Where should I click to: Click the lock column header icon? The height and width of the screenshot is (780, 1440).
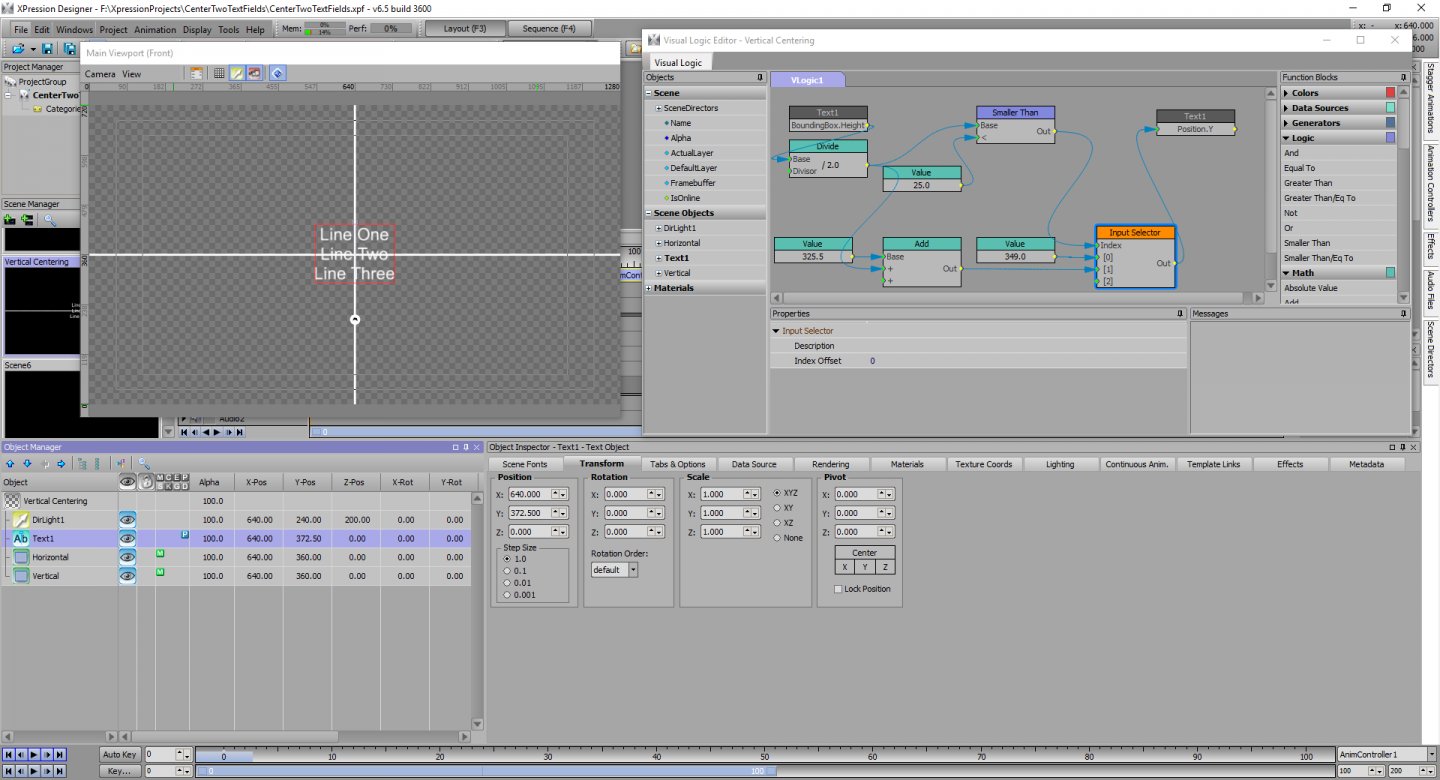tap(147, 482)
